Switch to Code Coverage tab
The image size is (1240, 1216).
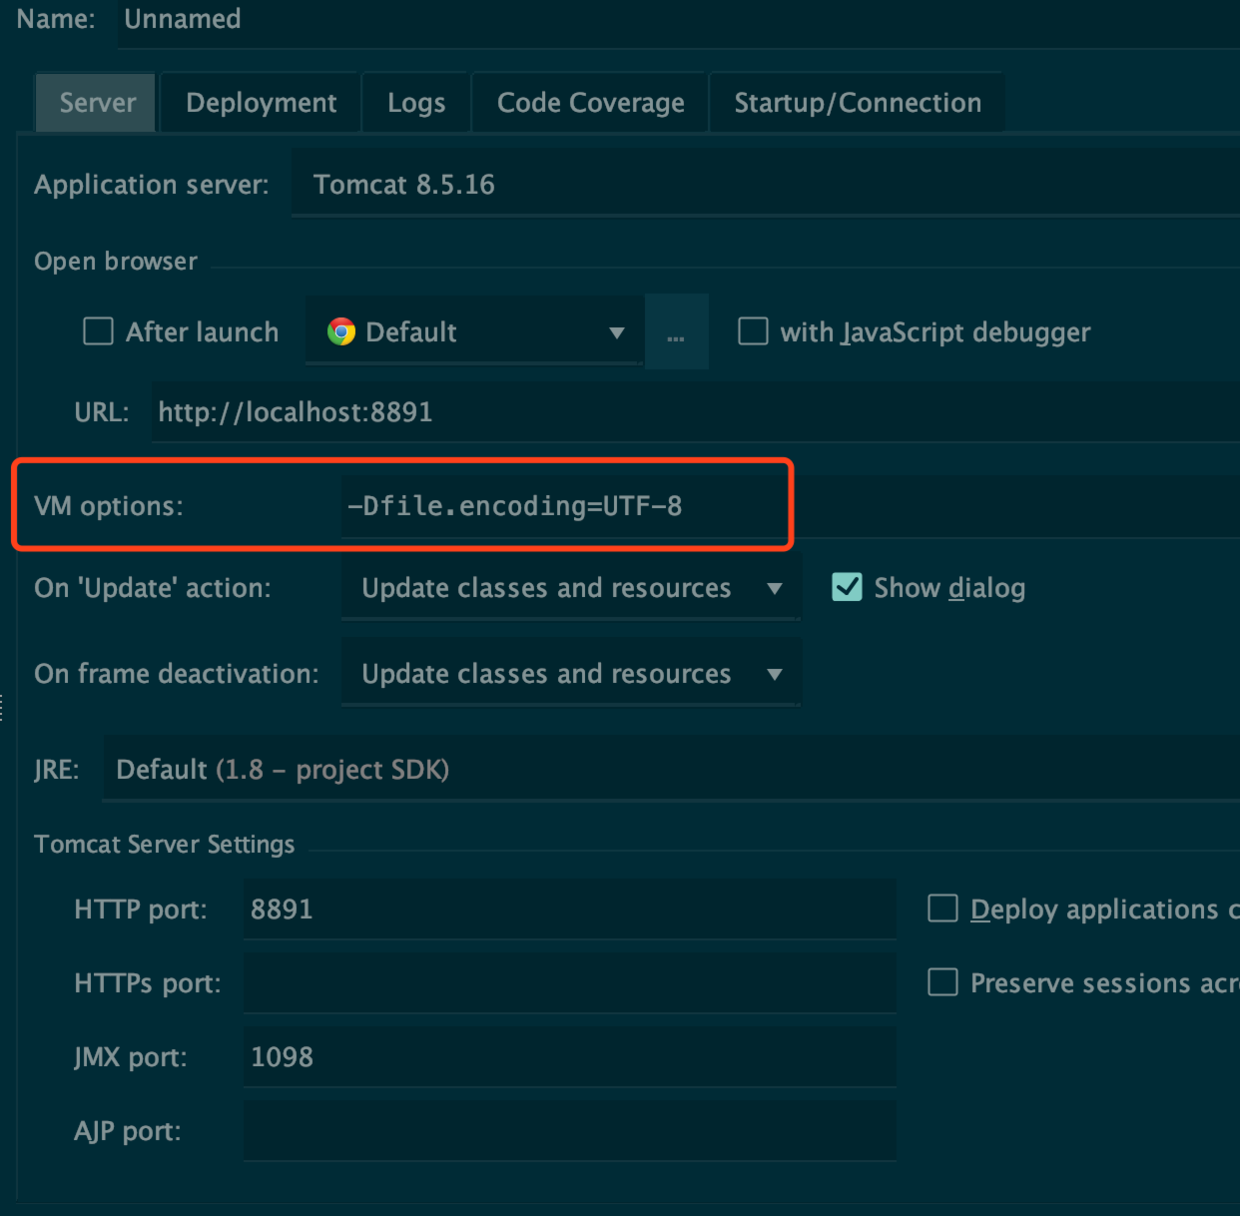coord(590,103)
